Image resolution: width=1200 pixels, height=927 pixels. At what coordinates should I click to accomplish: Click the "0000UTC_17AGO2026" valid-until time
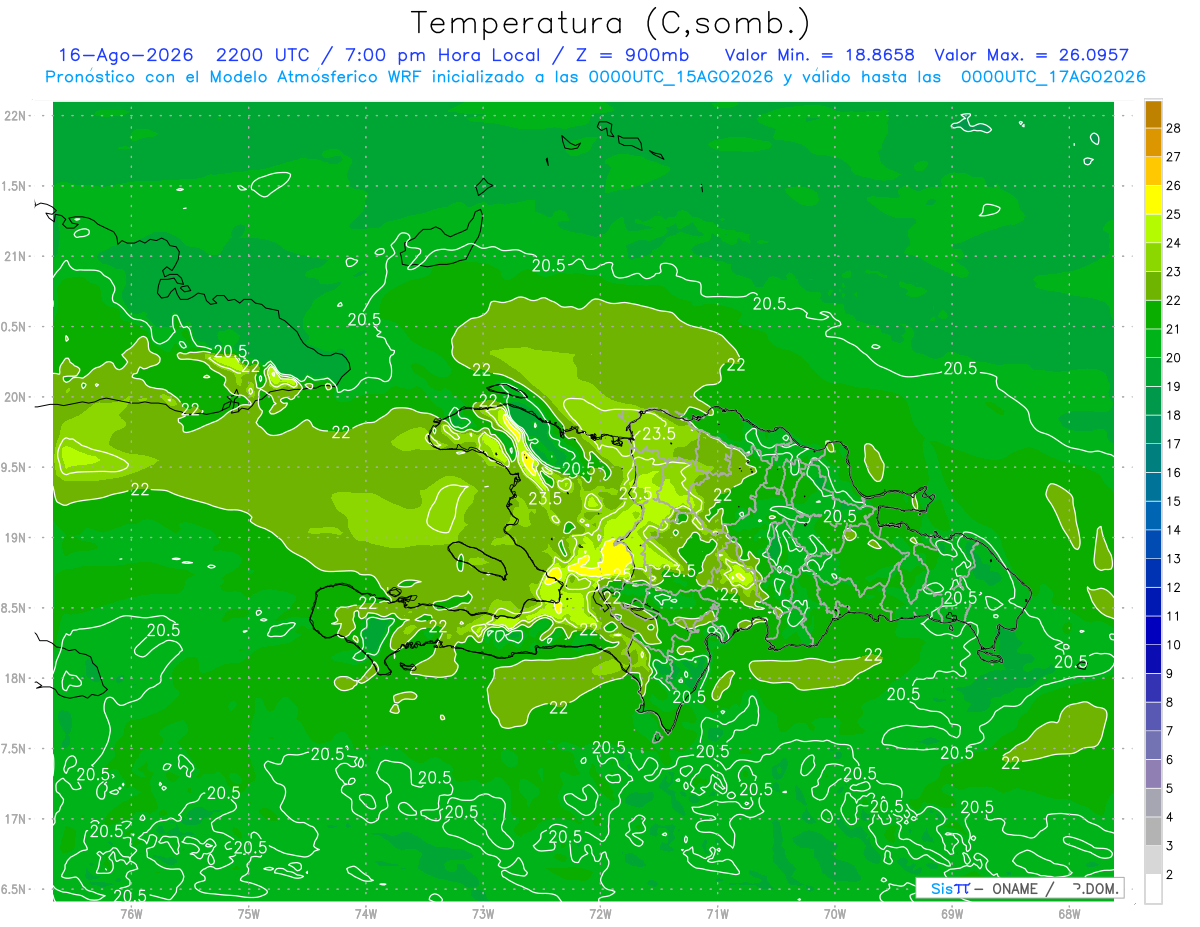1053,77
